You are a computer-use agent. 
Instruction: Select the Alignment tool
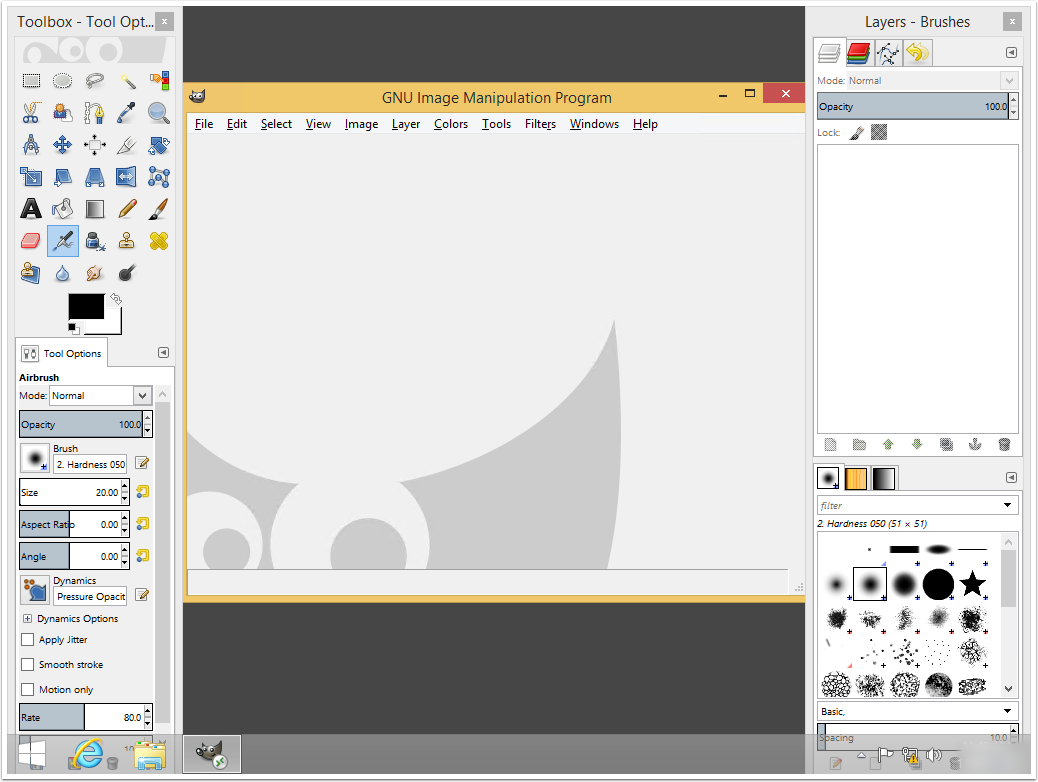[95, 144]
